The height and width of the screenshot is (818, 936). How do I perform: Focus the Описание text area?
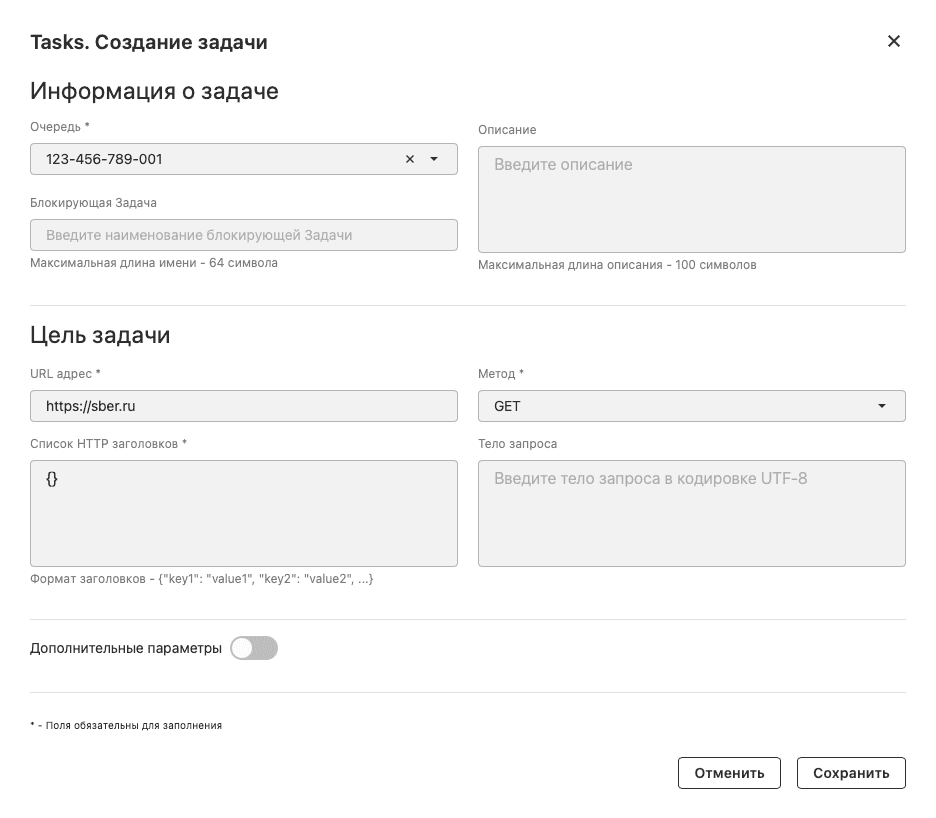[691, 199]
